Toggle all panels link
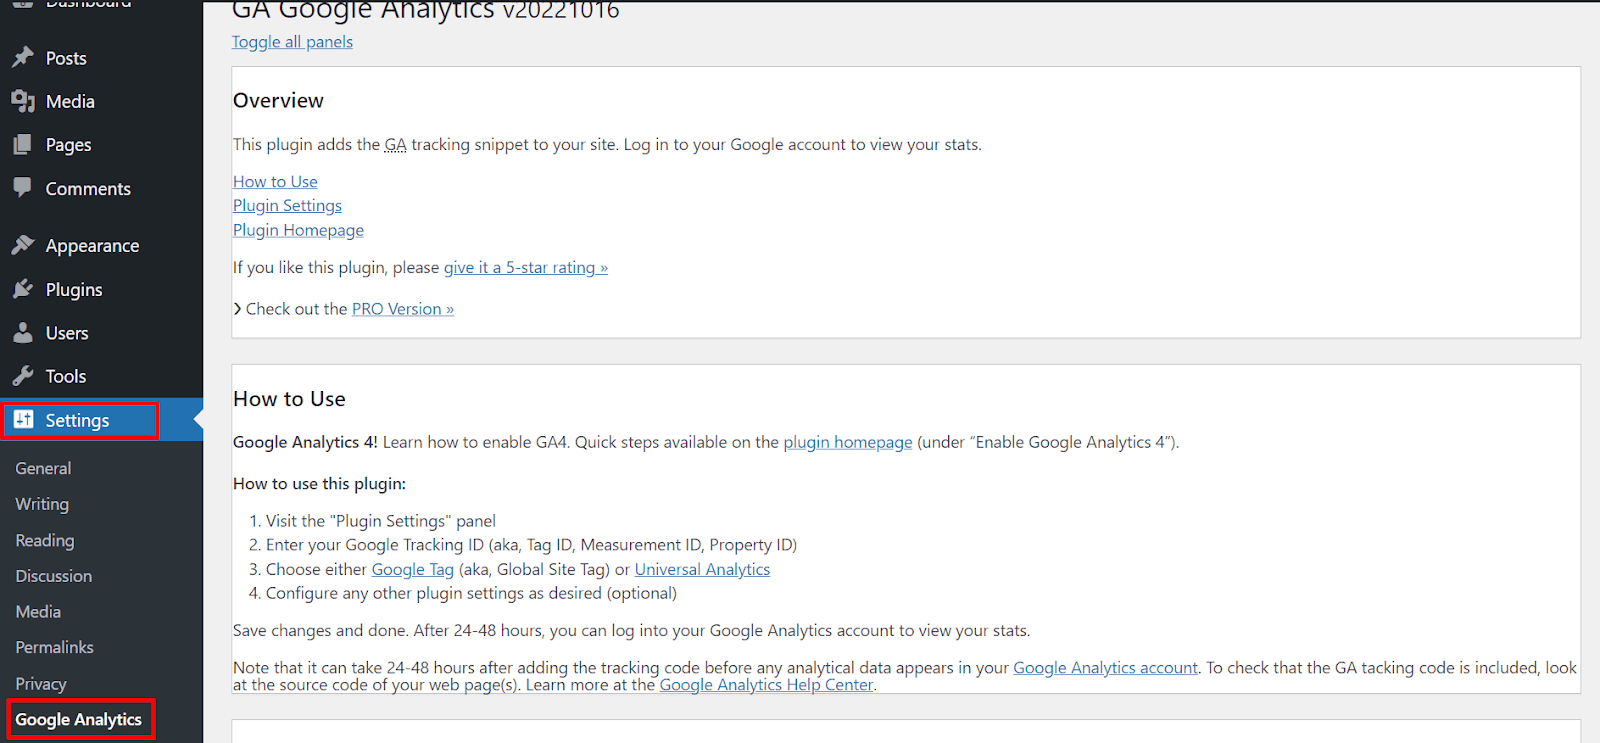This screenshot has height=743, width=1600. (x=292, y=42)
